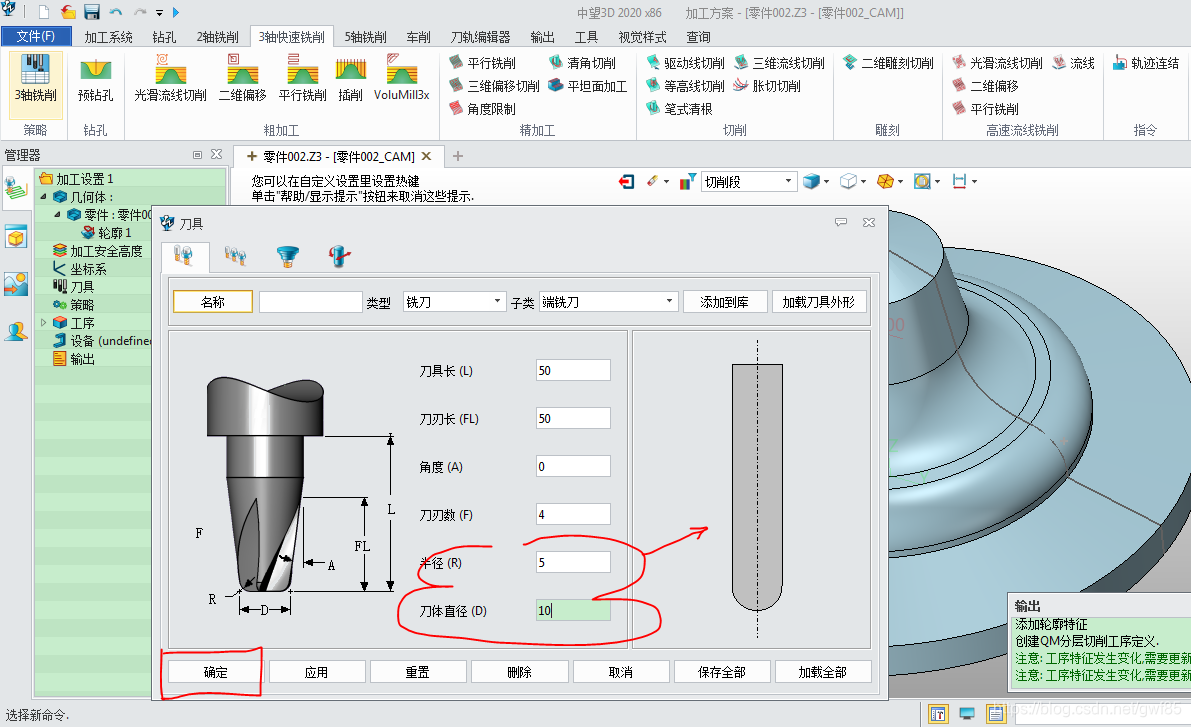Expand the 子类 端铣刀 dropdown
The height and width of the screenshot is (727, 1191).
coord(608,302)
